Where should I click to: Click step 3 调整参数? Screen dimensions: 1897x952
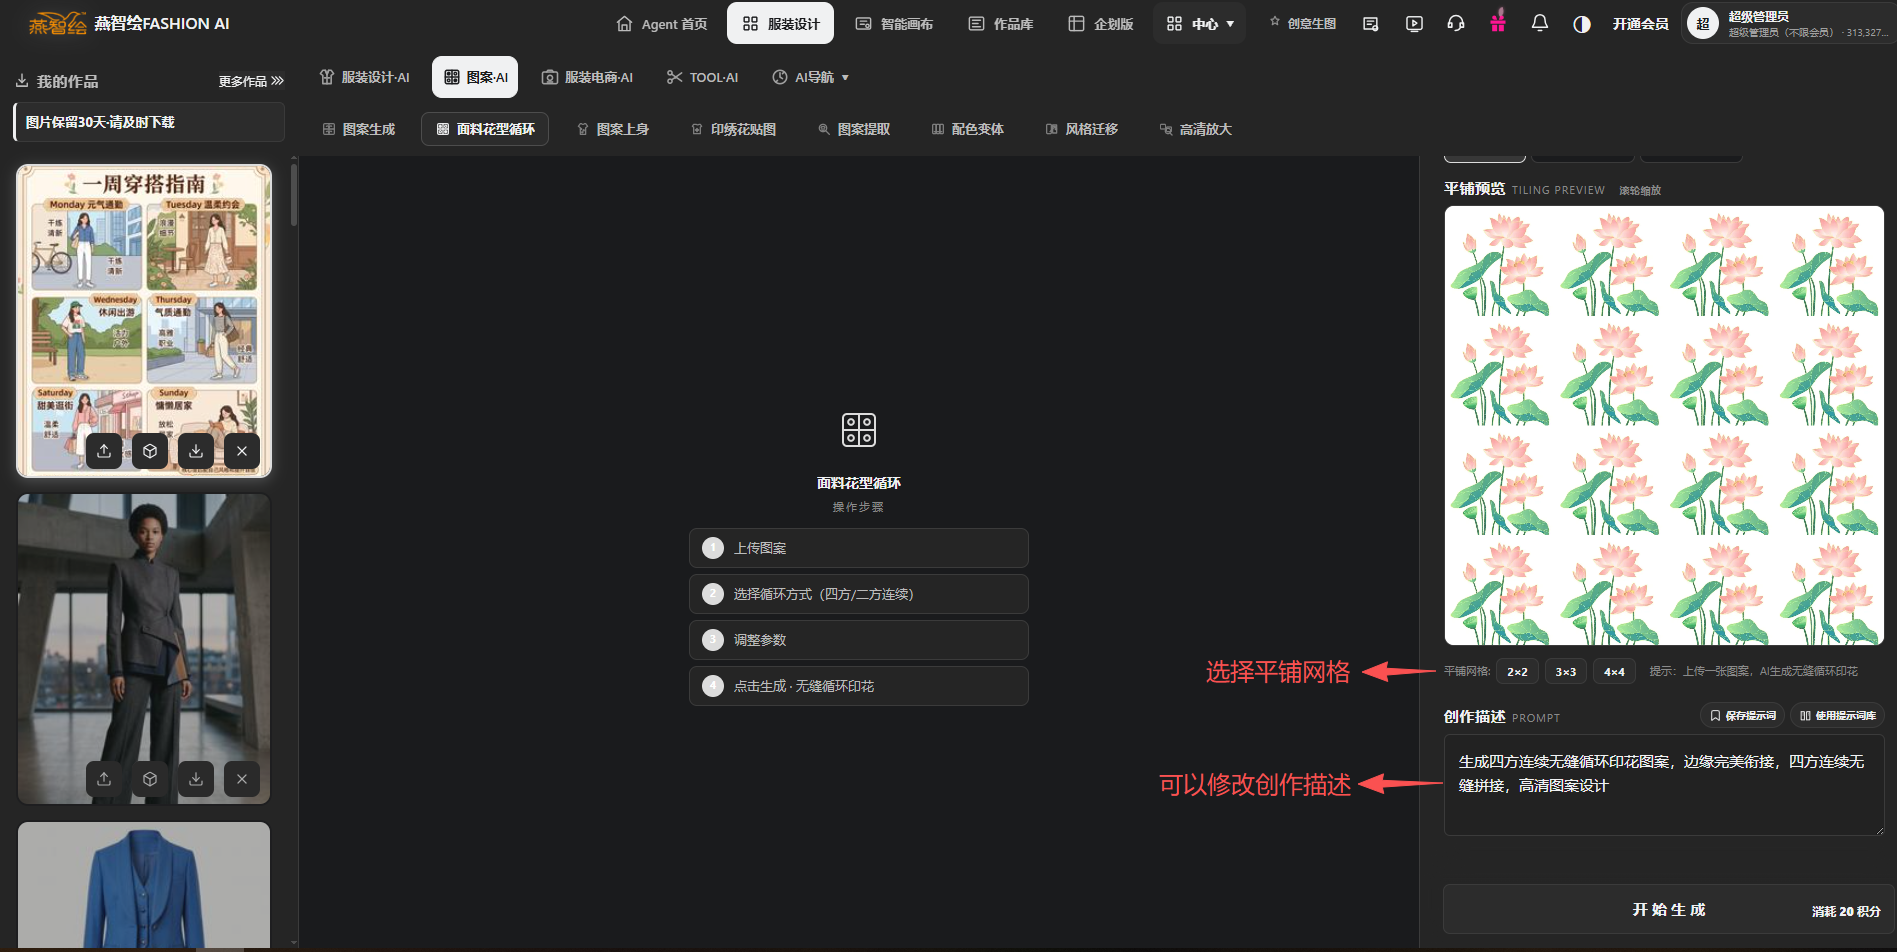point(859,640)
